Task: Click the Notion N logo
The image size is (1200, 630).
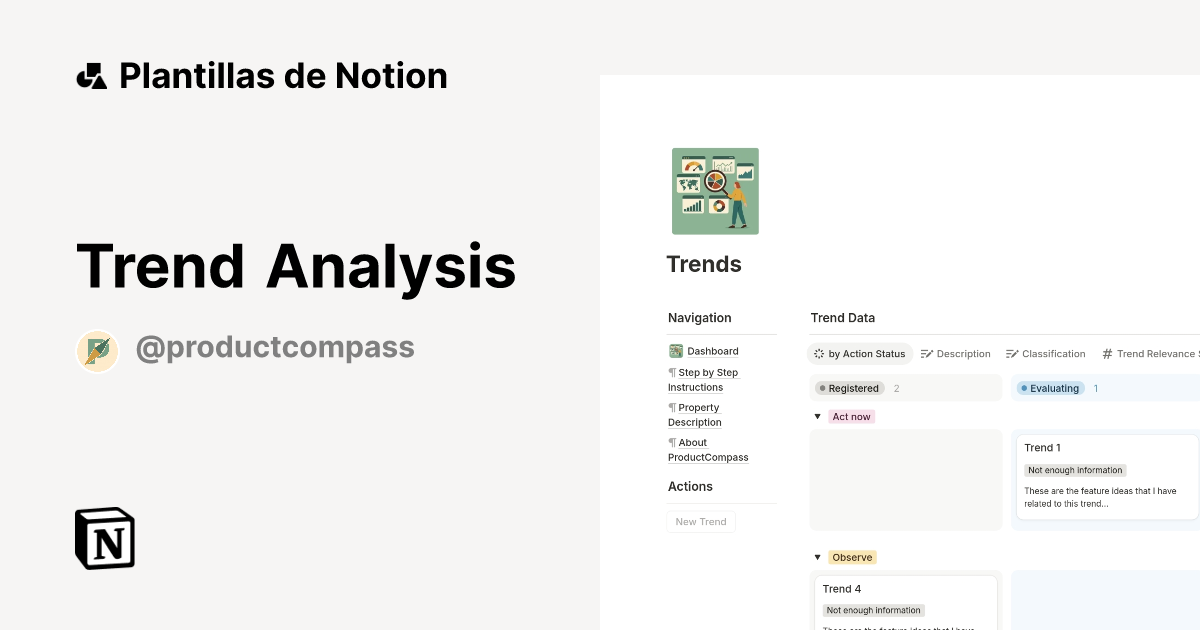Action: tap(104, 538)
